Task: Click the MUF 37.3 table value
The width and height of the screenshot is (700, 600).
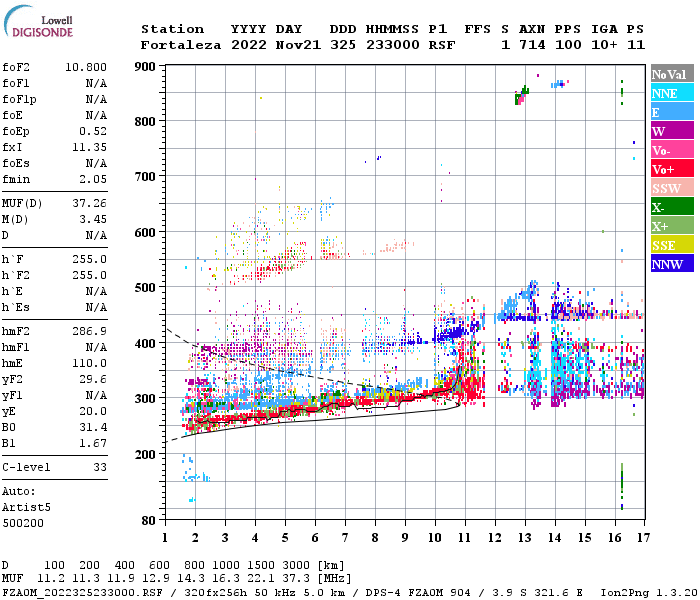Action: (296, 579)
